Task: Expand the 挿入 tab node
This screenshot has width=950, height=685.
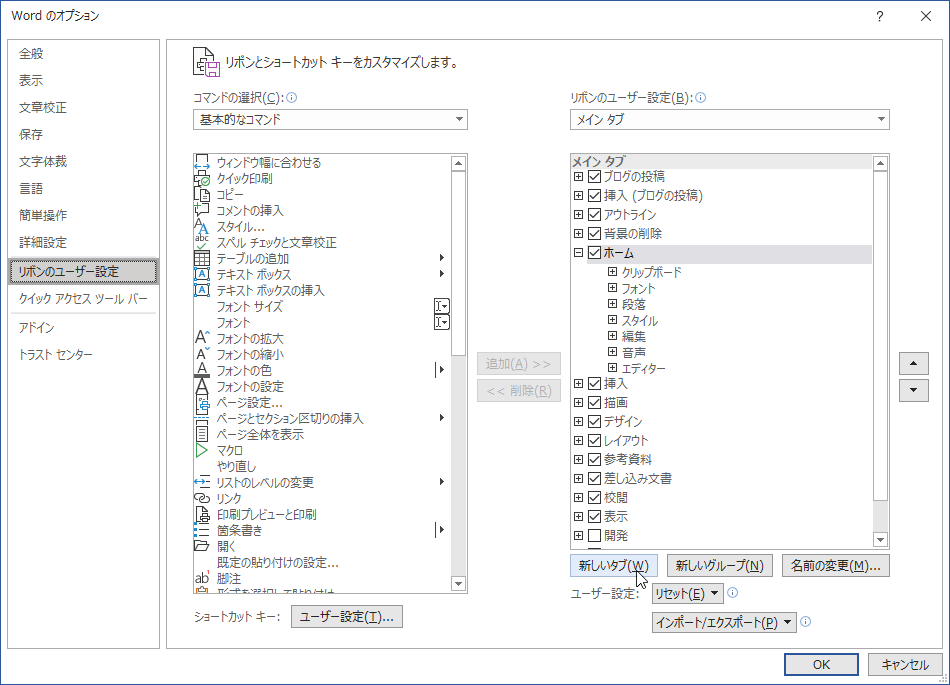Action: (579, 383)
